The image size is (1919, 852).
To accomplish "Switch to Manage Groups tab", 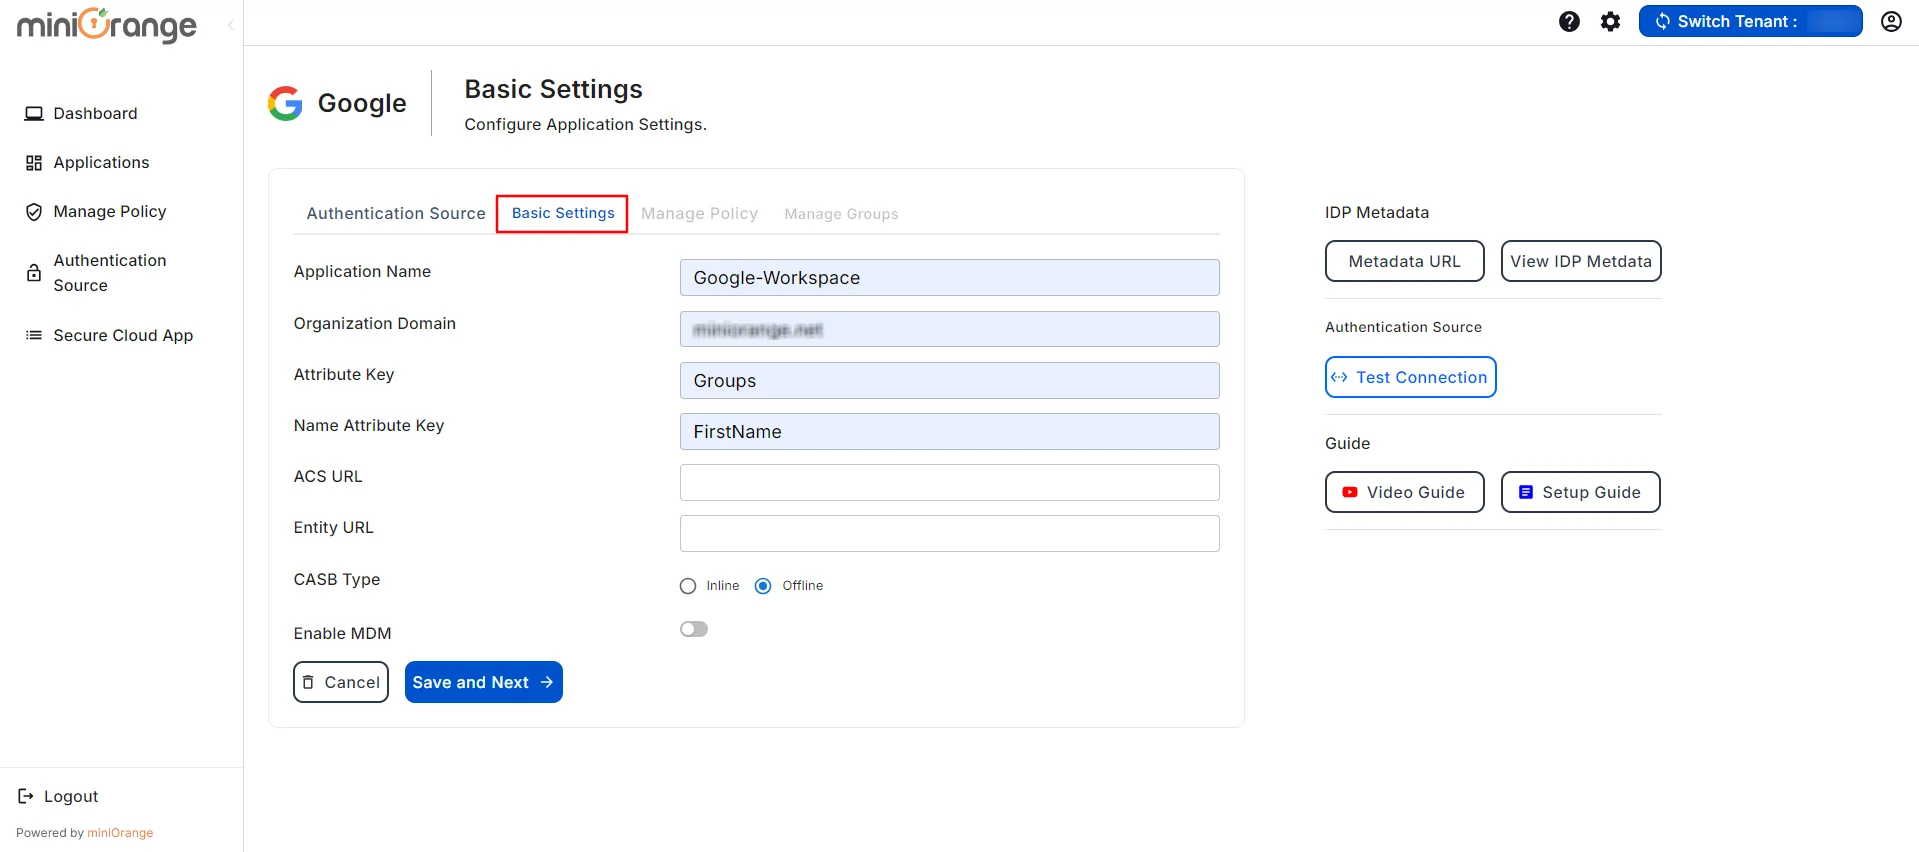I will pos(841,214).
